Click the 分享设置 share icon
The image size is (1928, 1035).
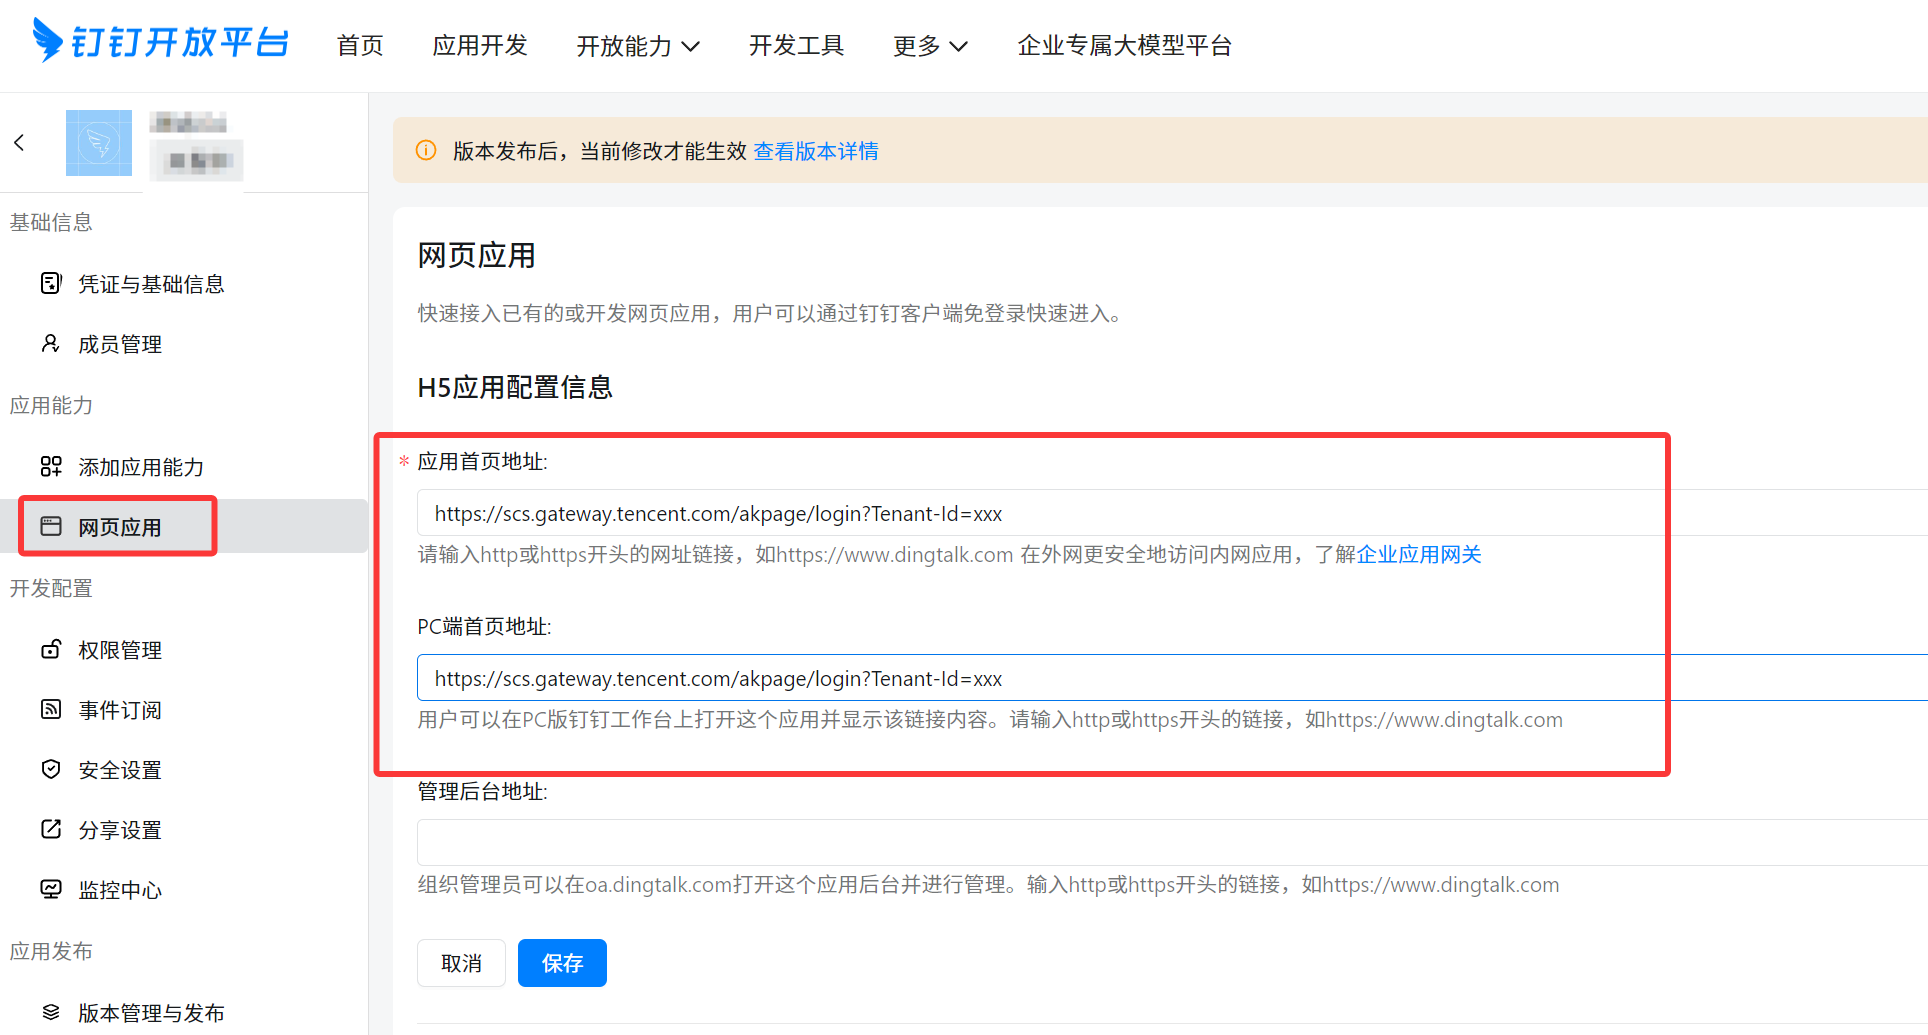coord(51,829)
